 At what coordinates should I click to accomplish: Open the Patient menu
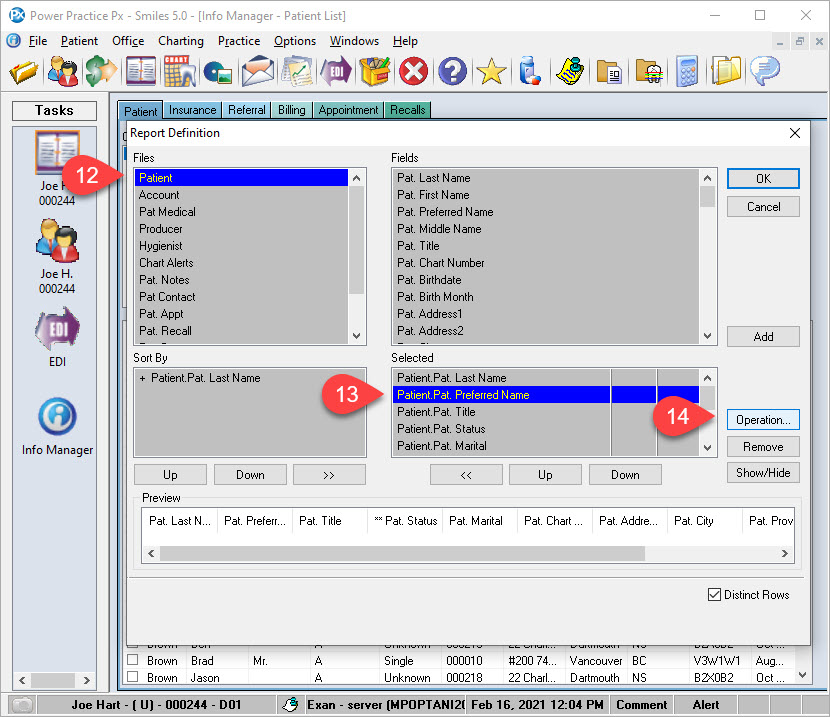point(79,41)
